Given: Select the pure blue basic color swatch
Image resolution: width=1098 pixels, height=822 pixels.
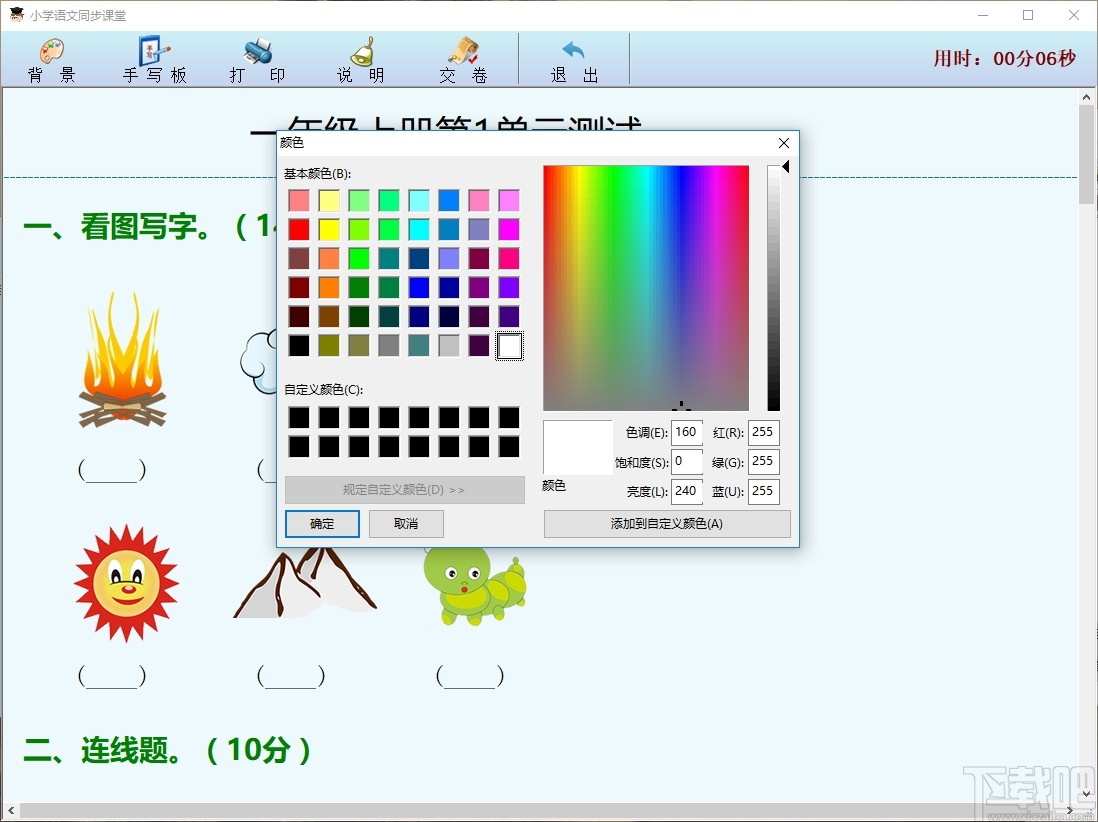Looking at the screenshot, I should 419,287.
